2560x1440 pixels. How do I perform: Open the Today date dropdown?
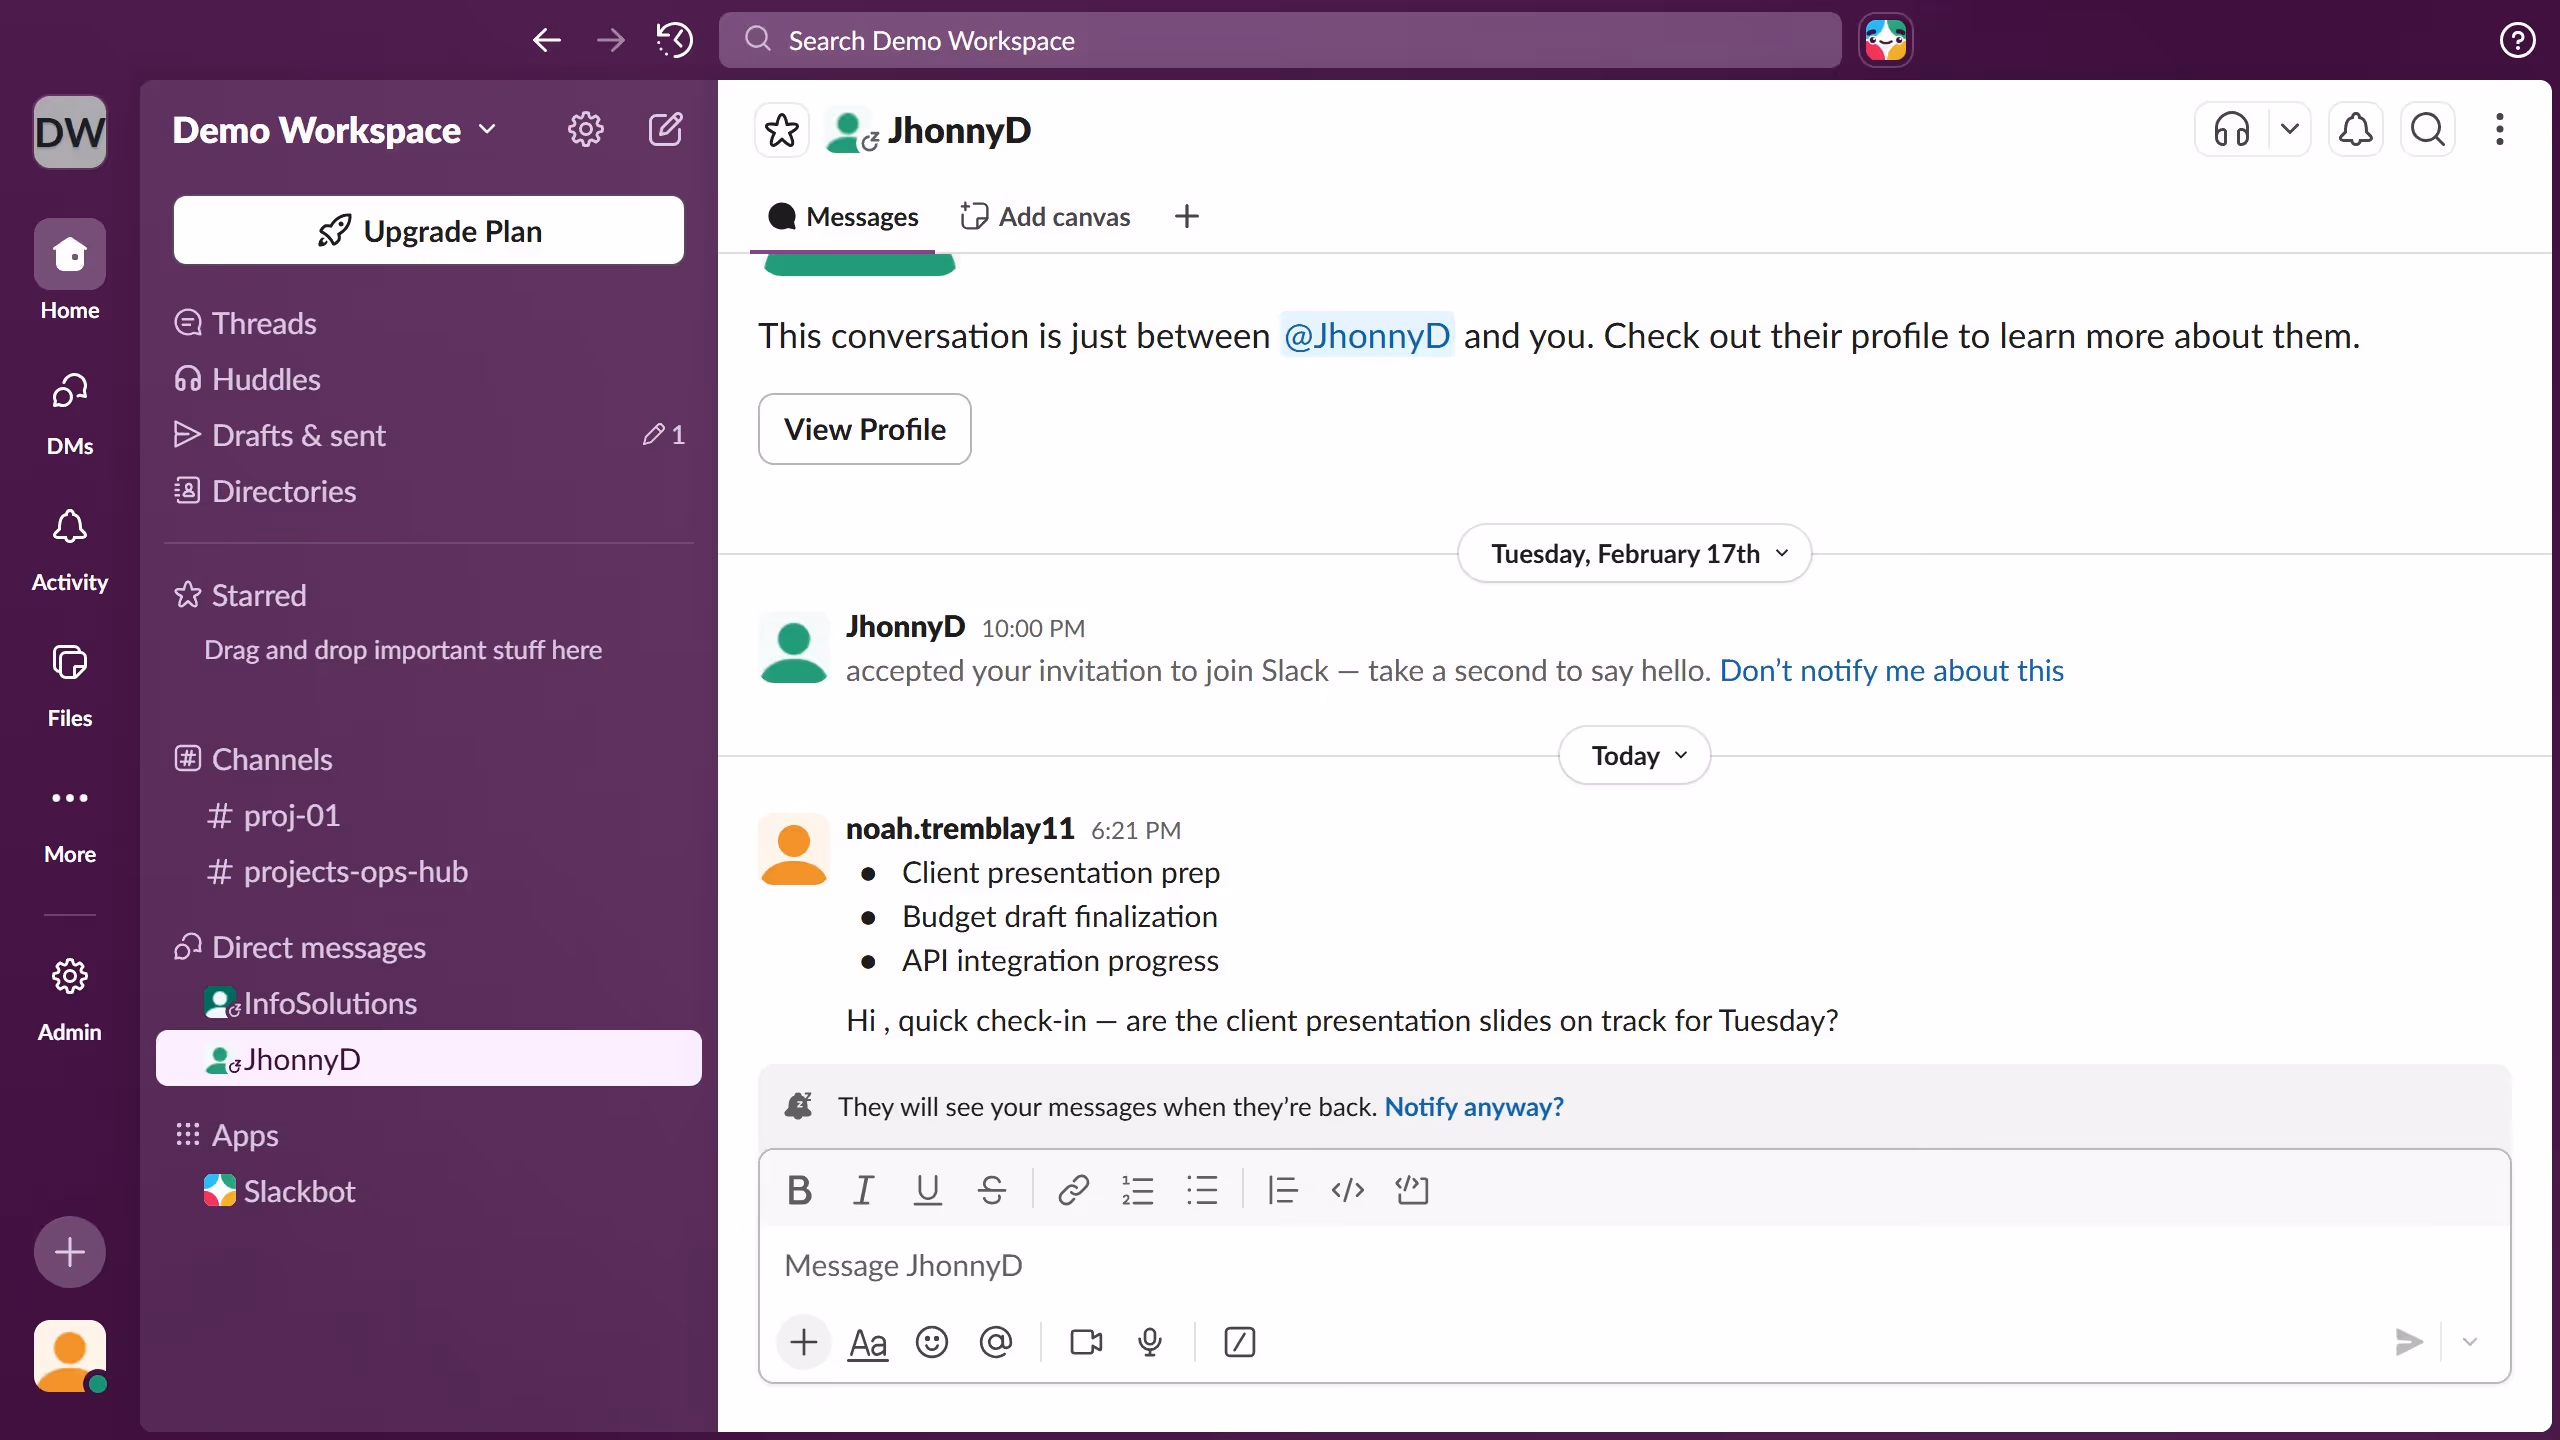pos(1634,755)
